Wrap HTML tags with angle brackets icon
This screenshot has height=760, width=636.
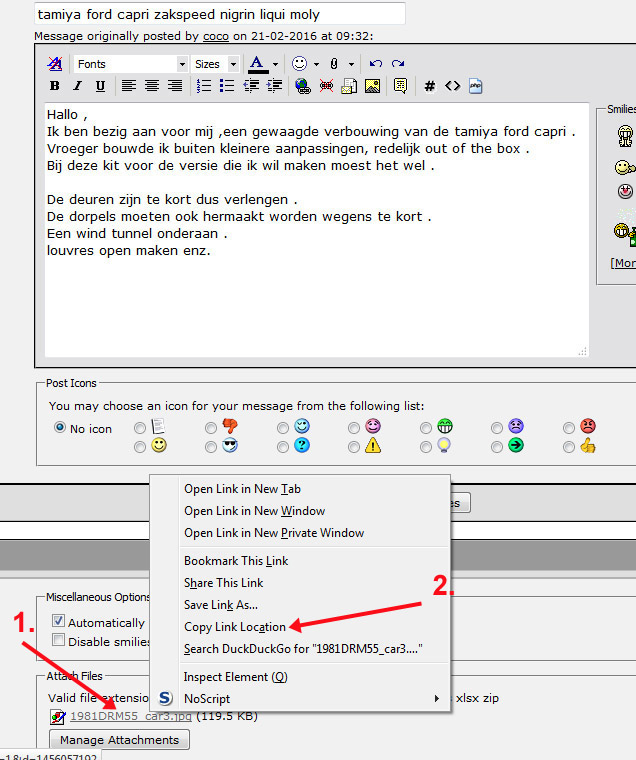click(x=452, y=86)
